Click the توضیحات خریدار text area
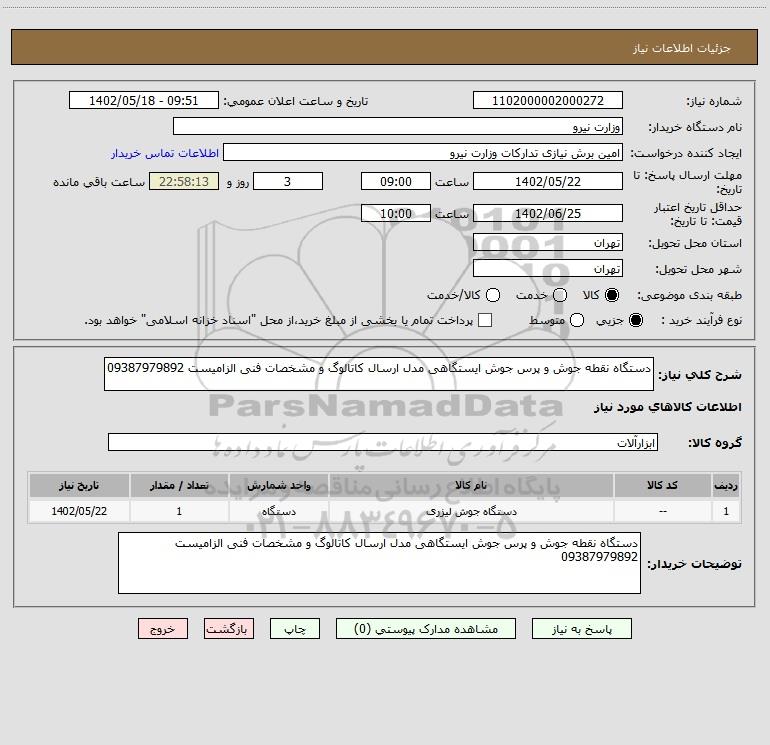Screen dimensions: 770x745 click(x=379, y=563)
